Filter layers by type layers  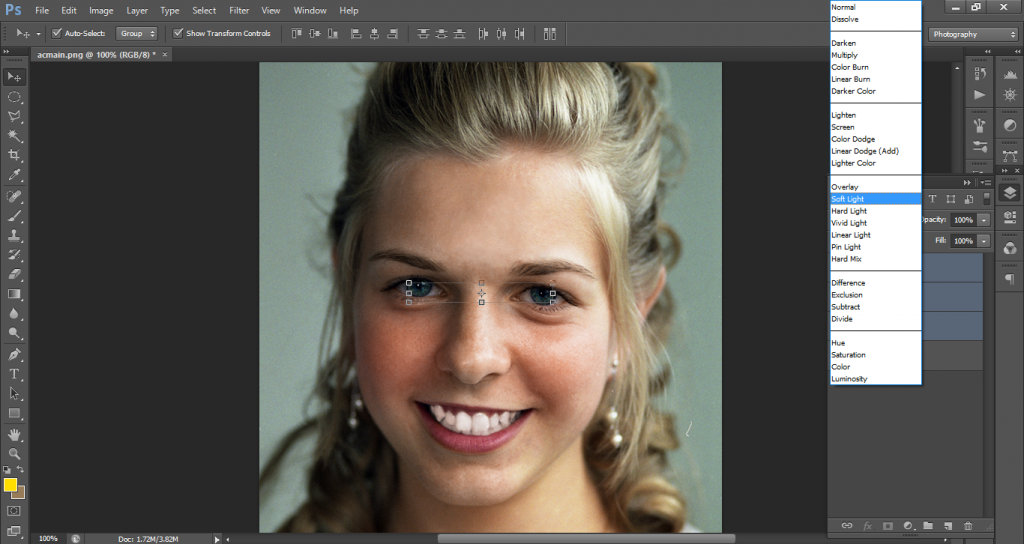[x=932, y=199]
